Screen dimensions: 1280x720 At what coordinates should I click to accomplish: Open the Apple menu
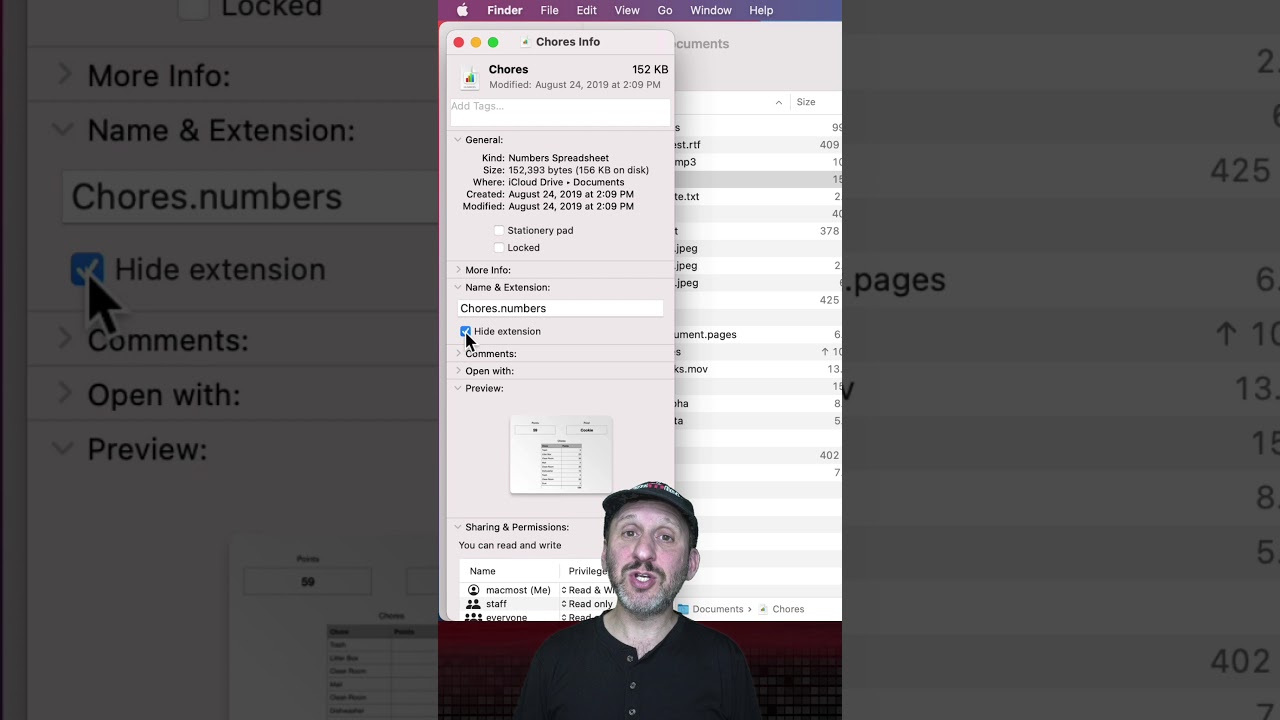pyautogui.click(x=462, y=10)
